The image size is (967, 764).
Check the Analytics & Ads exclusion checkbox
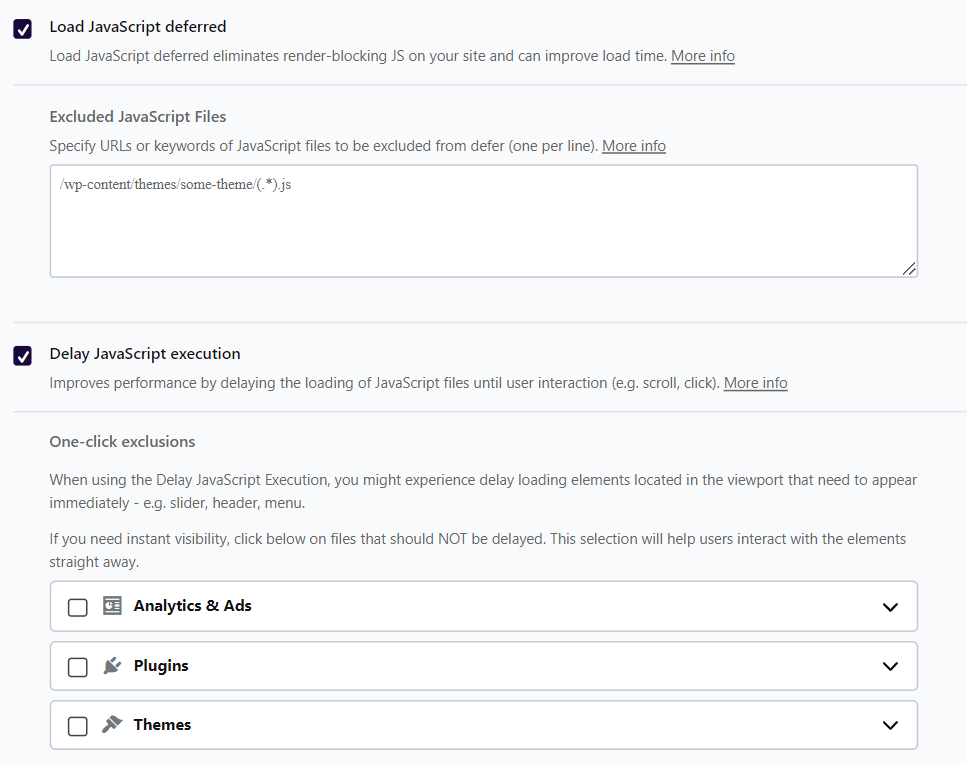coord(77,605)
